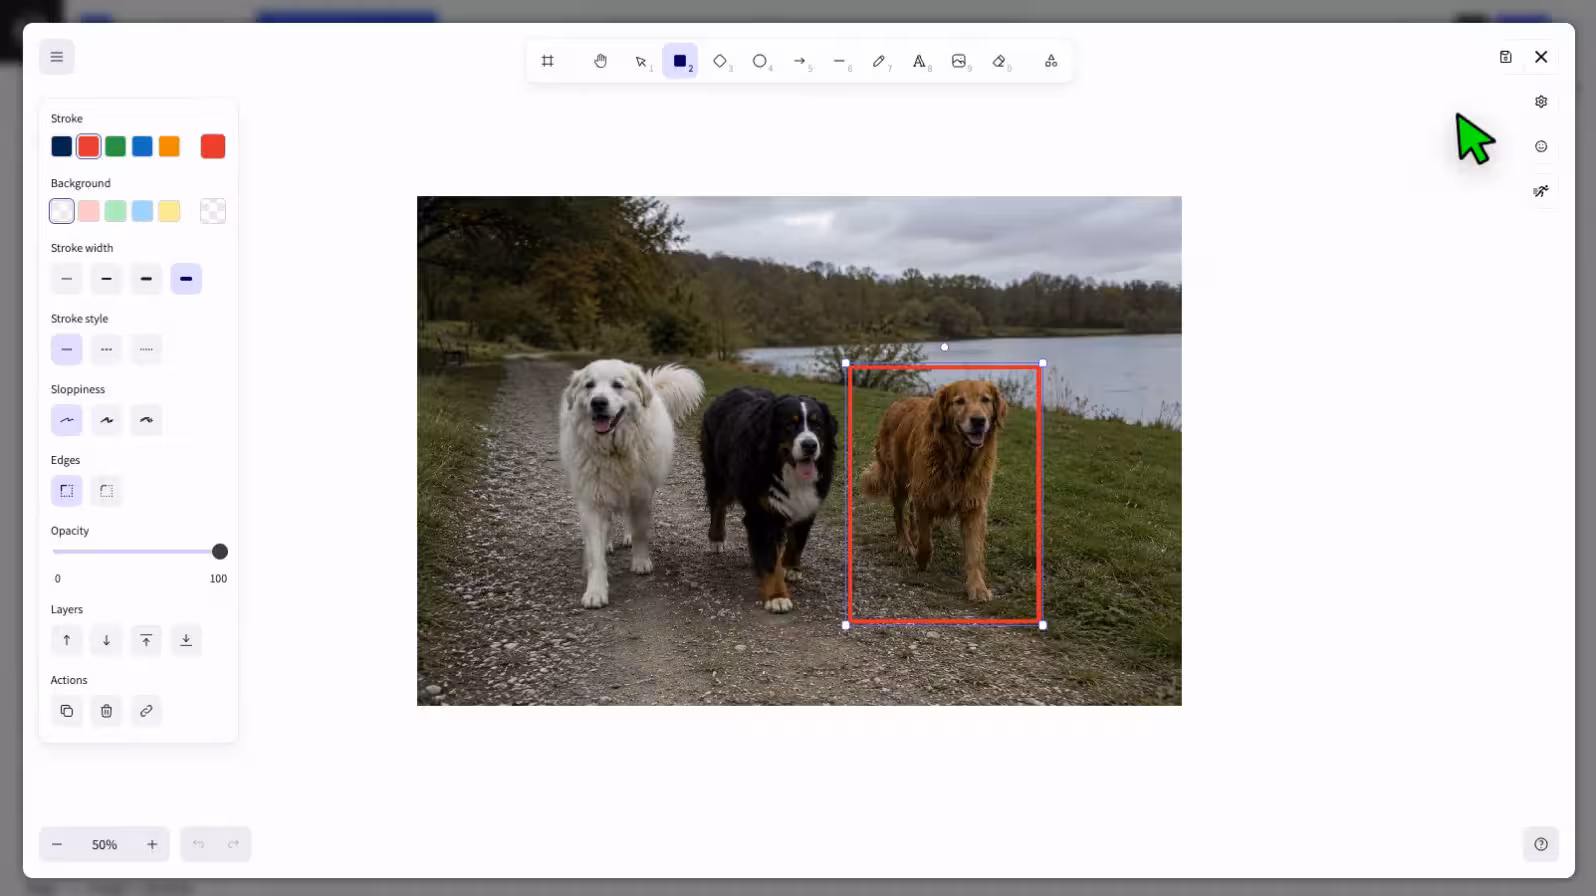Click the save icon at top right
The height and width of the screenshot is (896, 1596).
point(1505,57)
